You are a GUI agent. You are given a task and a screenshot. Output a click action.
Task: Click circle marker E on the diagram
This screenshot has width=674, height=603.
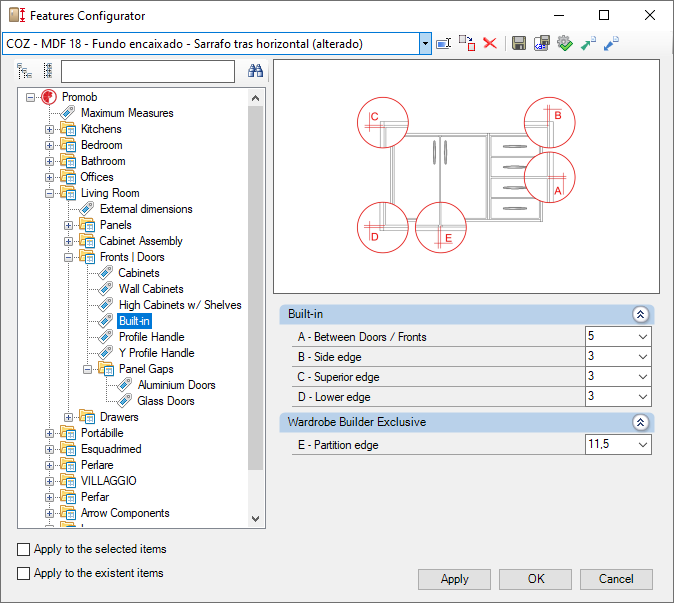coord(441,227)
